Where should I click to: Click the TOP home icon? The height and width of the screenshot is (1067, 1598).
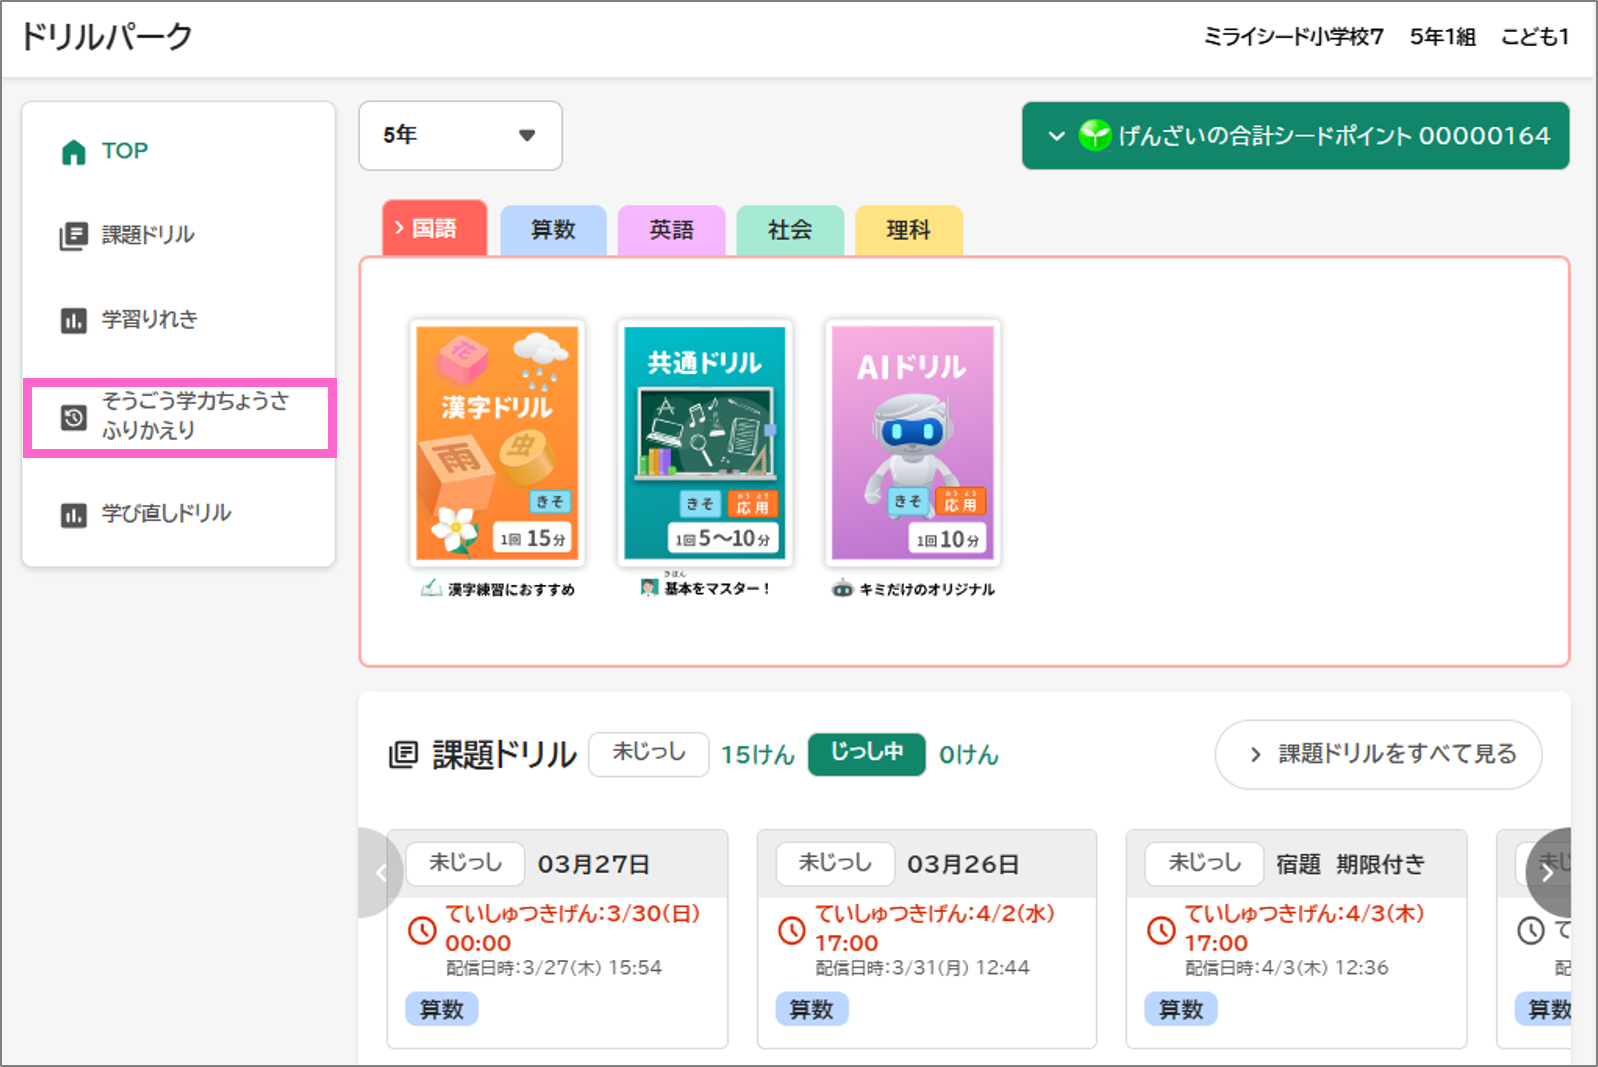click(74, 152)
